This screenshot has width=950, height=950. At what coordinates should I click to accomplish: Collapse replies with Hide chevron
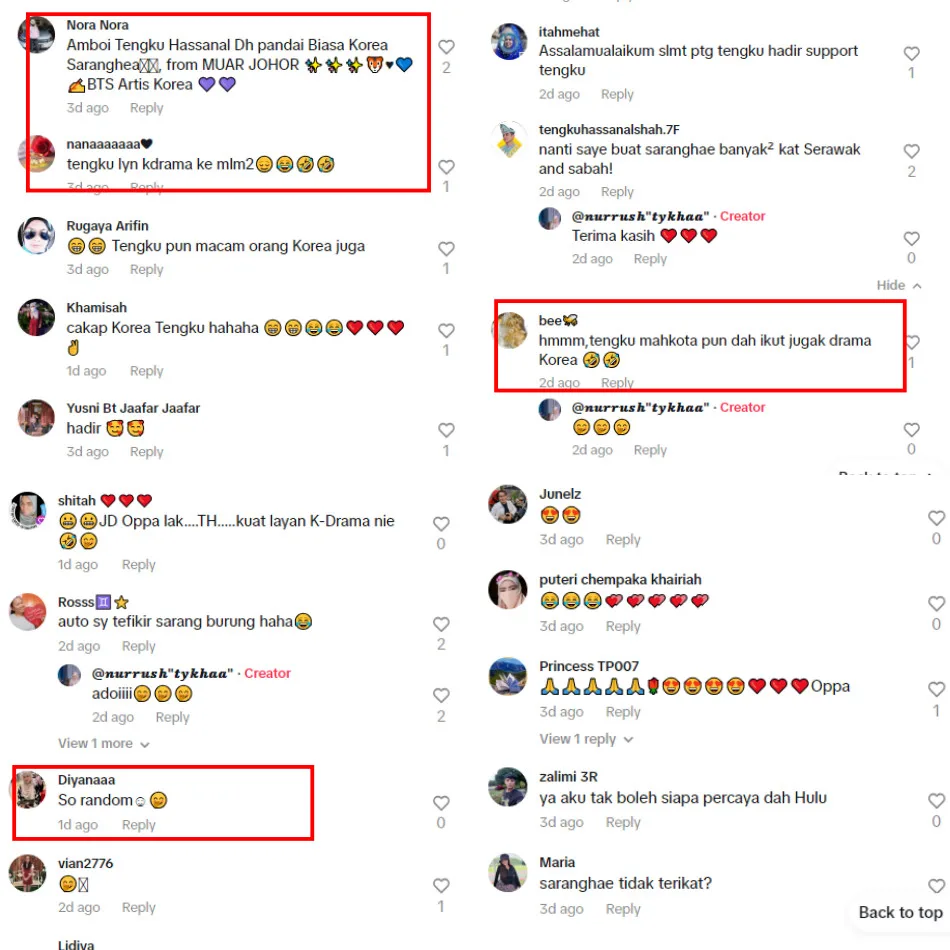[x=899, y=285]
